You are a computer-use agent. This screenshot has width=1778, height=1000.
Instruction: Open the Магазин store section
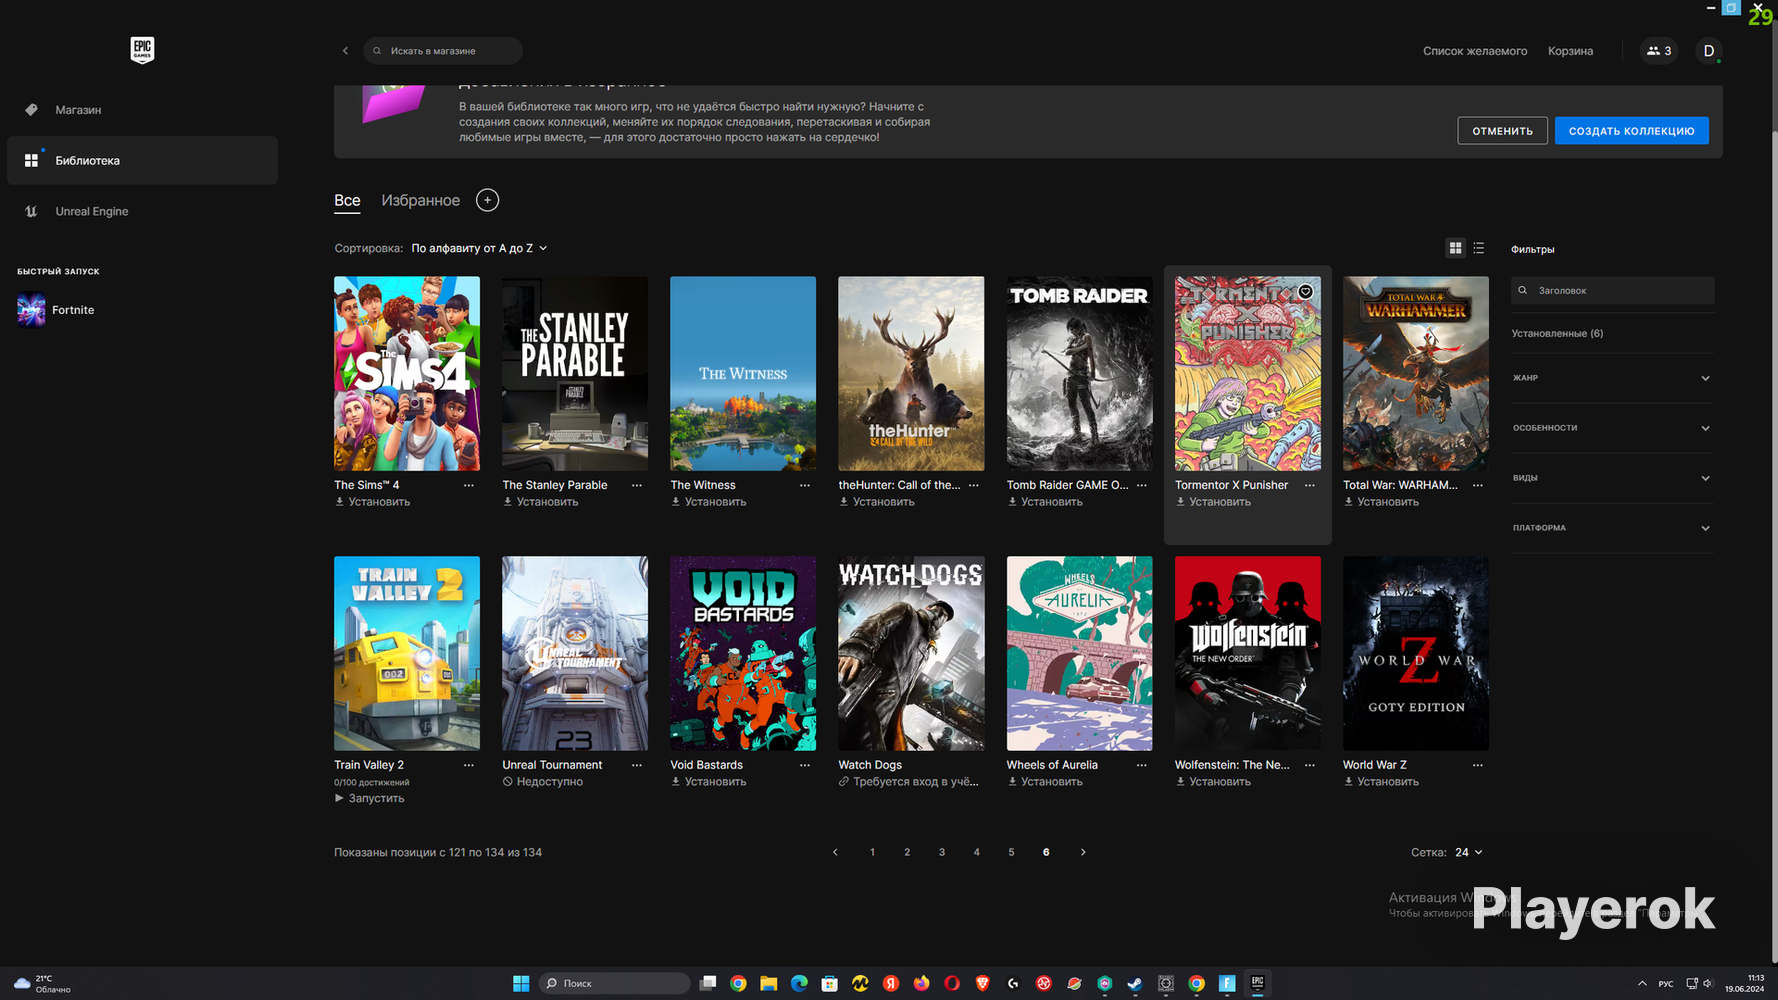[x=142, y=110]
